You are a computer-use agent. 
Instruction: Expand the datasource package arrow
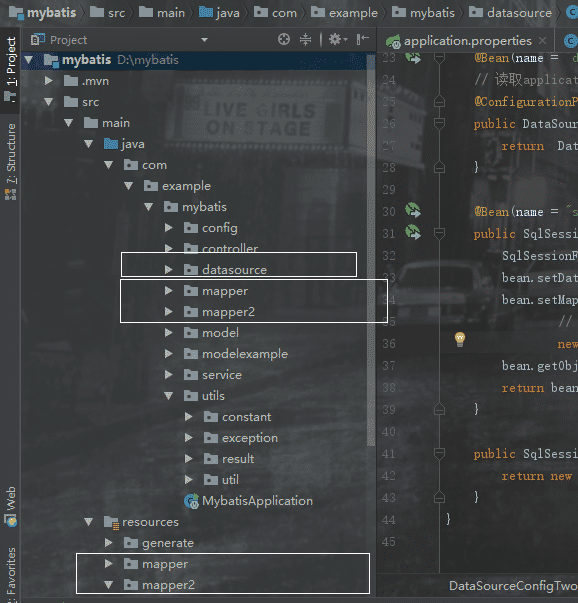[x=168, y=270]
